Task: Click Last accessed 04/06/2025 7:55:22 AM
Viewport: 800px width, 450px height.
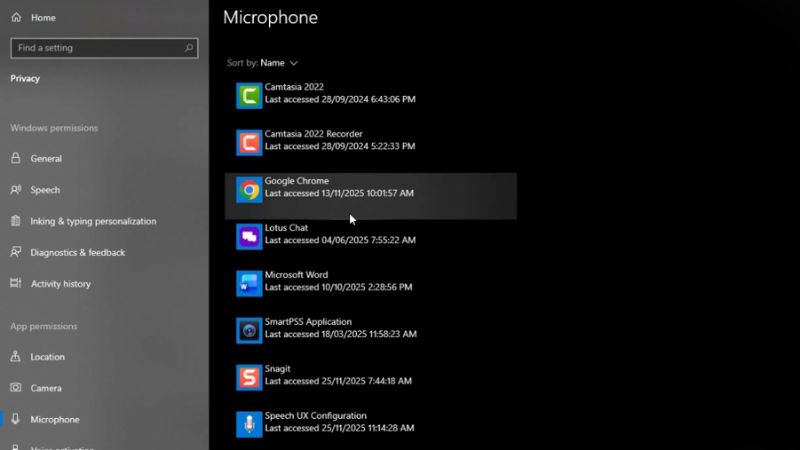Action: (x=340, y=240)
